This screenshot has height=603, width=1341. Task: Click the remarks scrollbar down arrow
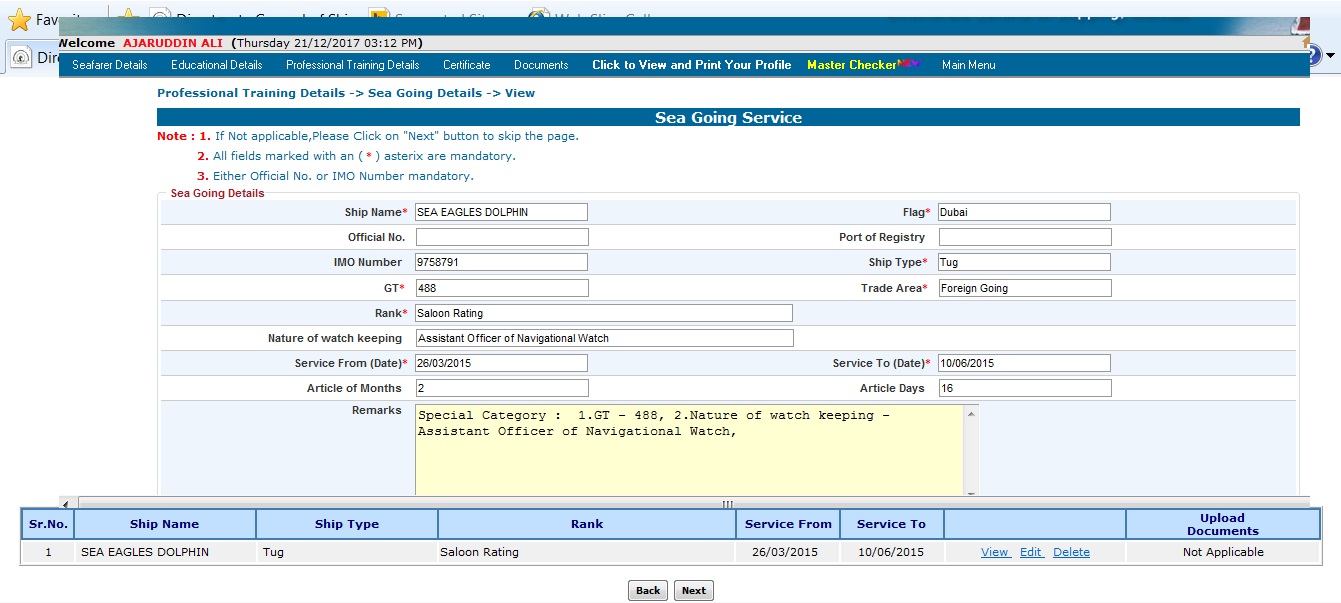click(x=971, y=492)
